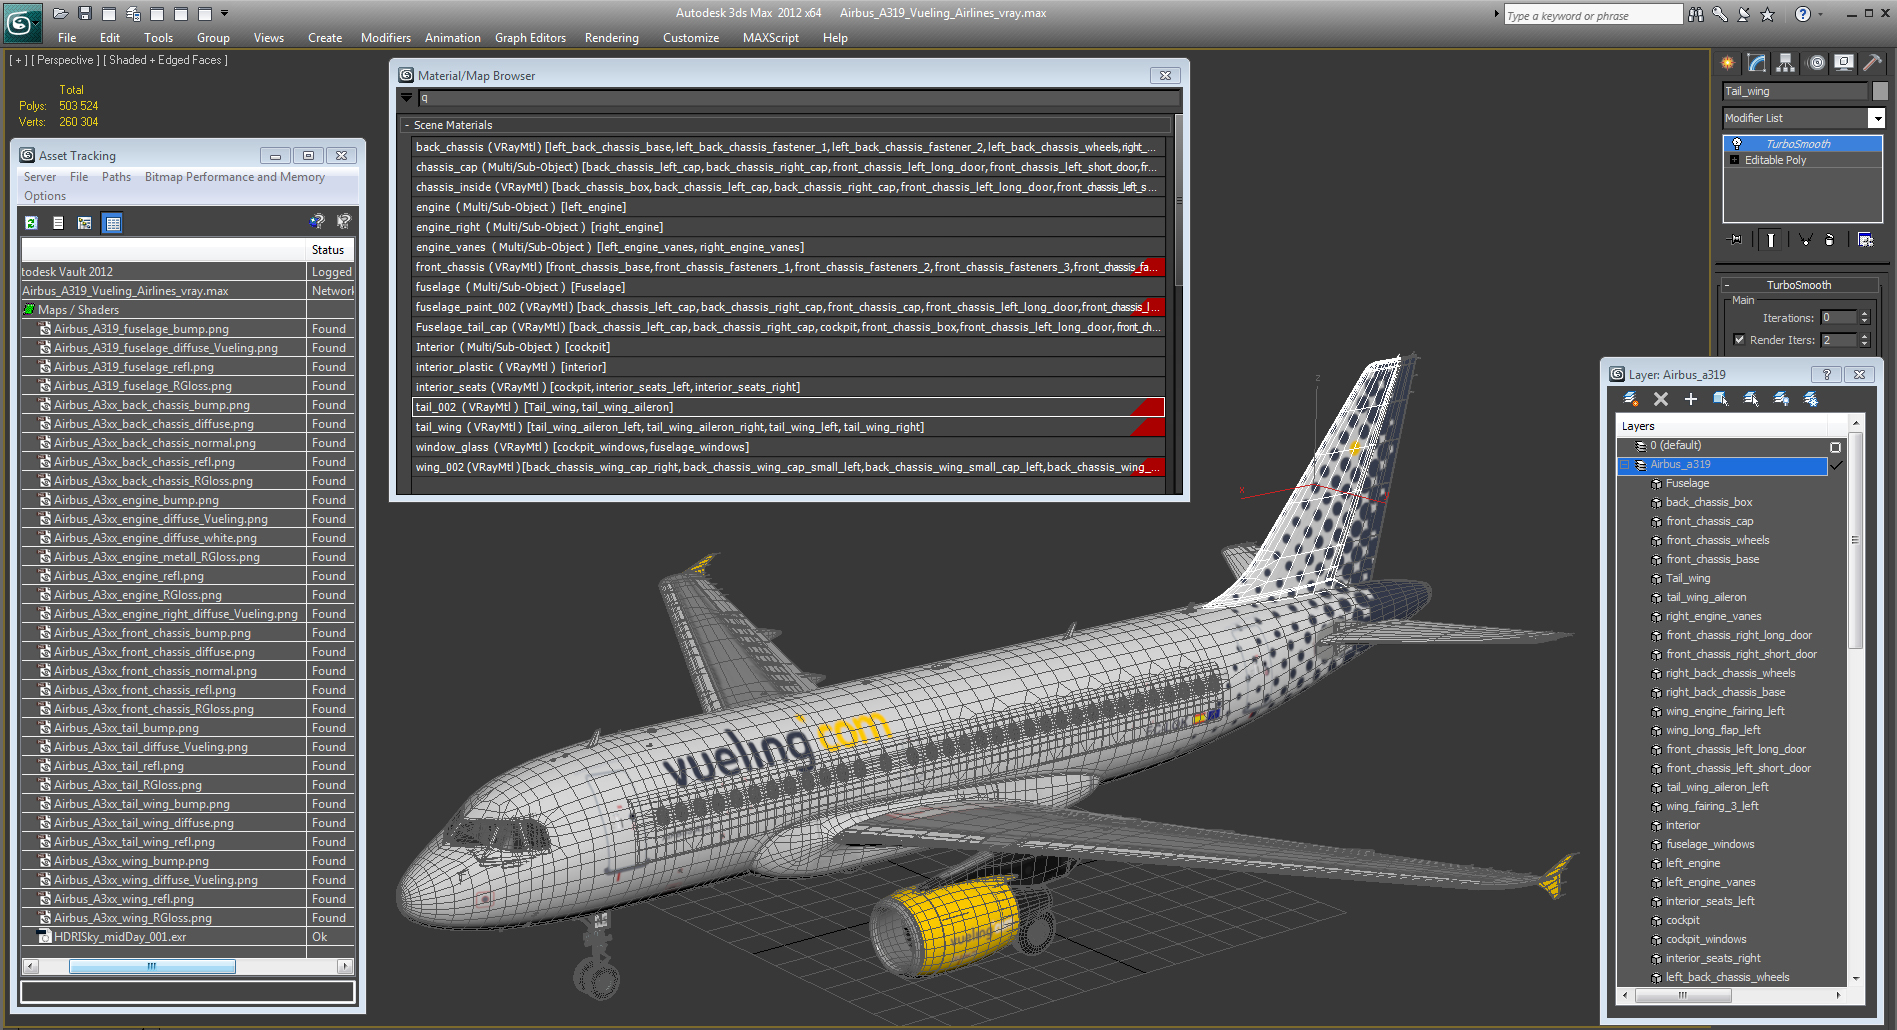1897x1030 pixels.
Task: Expand Editable Poly in modifier stack
Action: tap(1735, 160)
